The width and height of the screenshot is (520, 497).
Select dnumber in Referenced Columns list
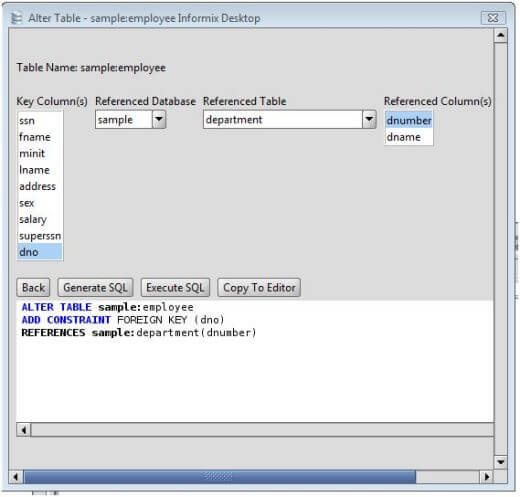tap(409, 120)
